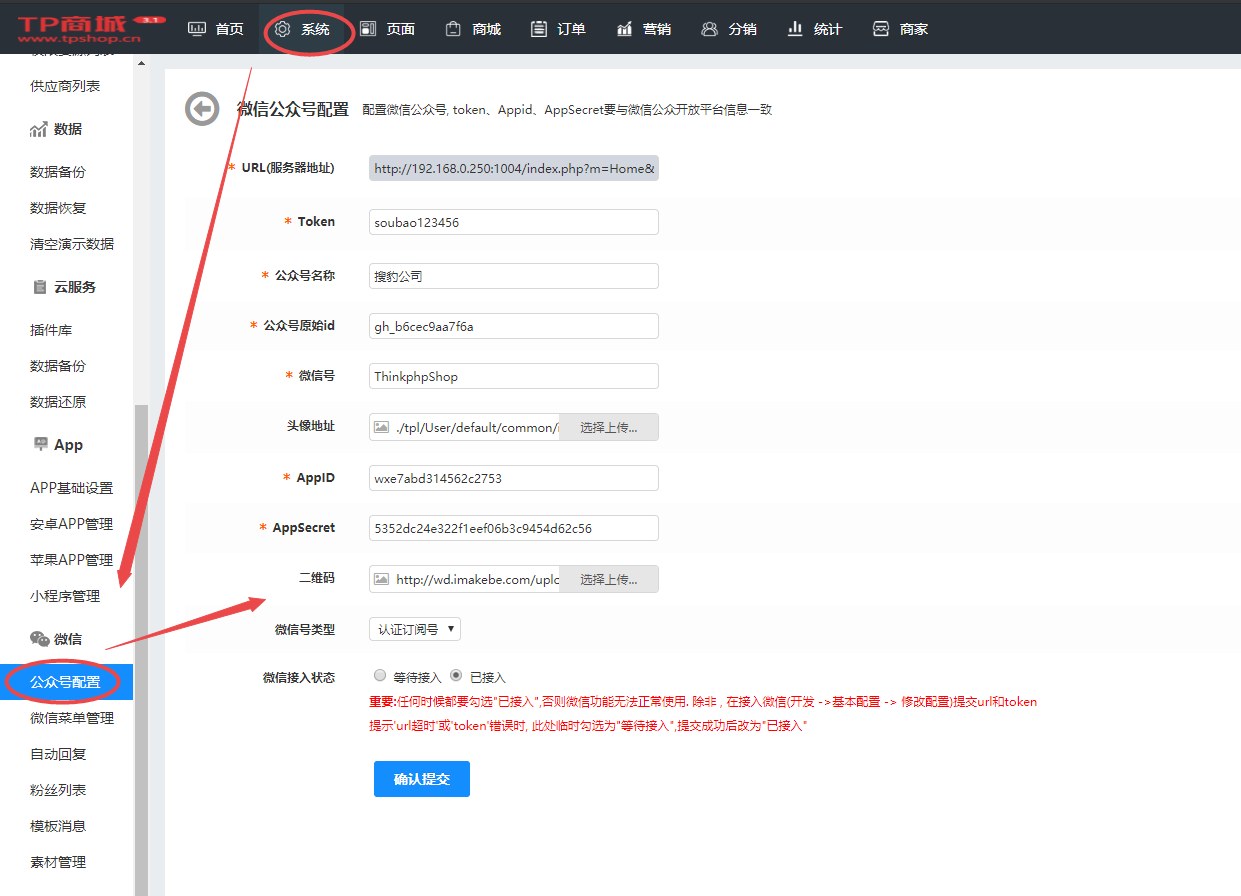This screenshot has height=896, width=1241.
Task: Select the 页面 page icon
Action: [x=368, y=28]
